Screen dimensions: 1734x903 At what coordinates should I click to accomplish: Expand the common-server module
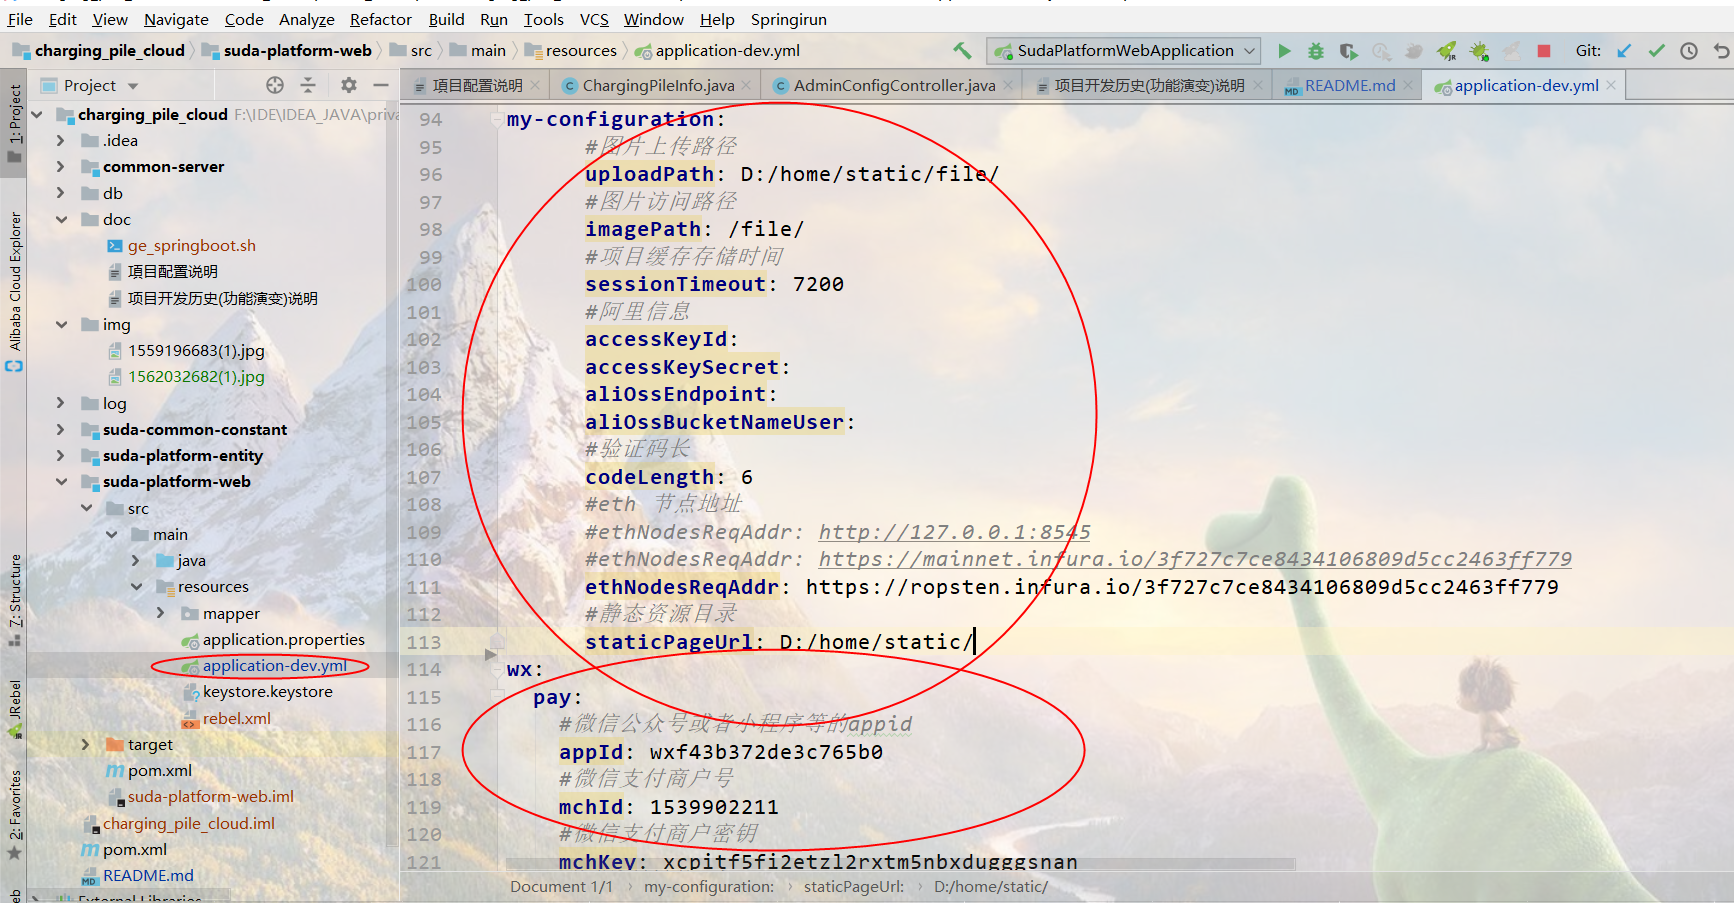point(61,167)
